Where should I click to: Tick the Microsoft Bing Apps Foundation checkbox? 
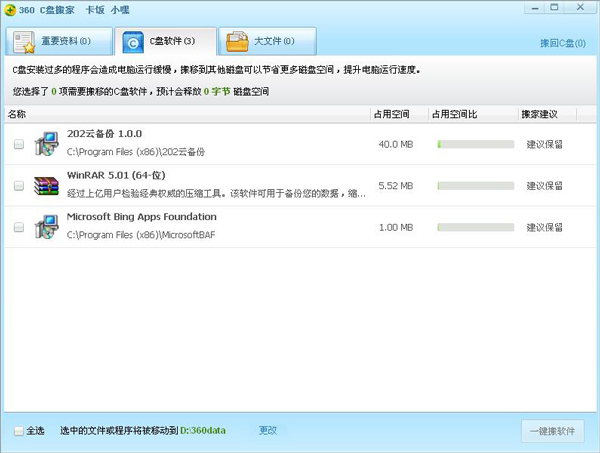click(x=19, y=227)
